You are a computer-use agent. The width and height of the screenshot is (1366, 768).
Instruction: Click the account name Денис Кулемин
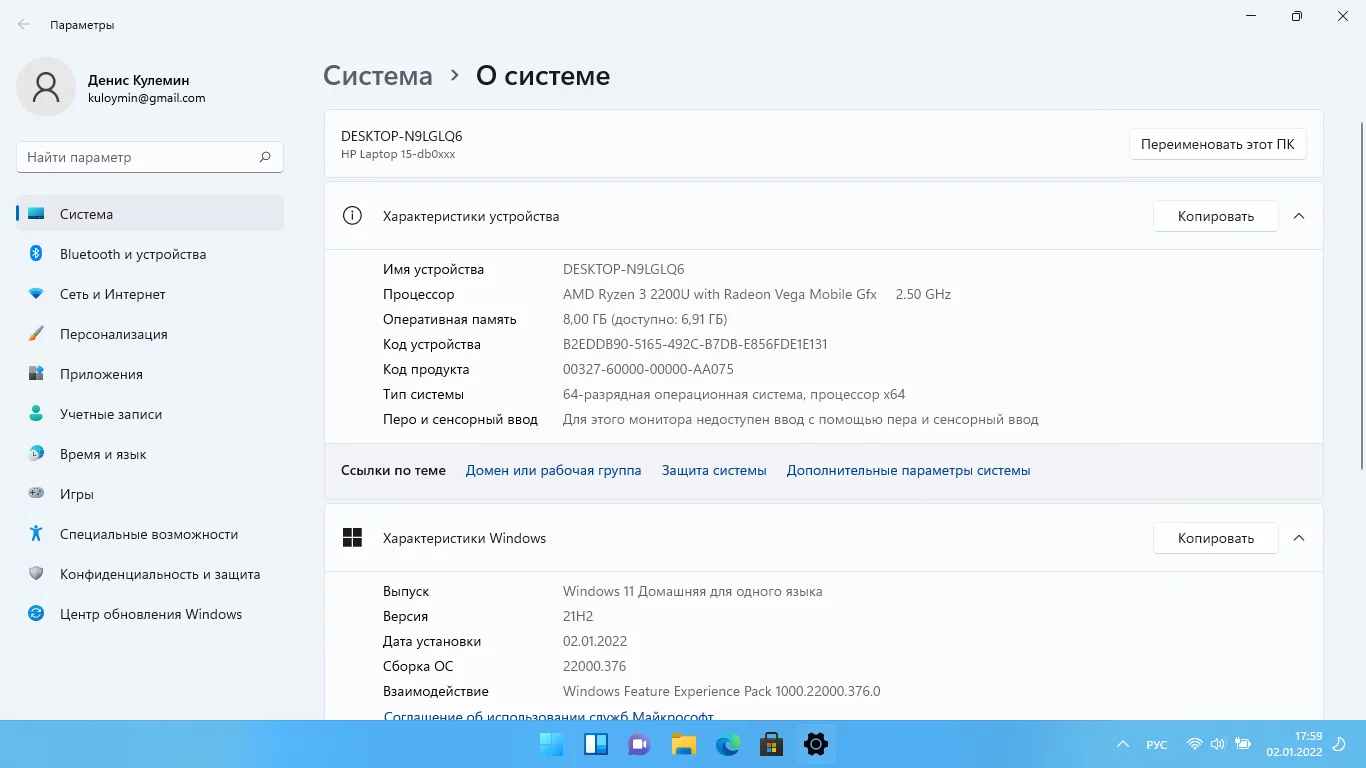(x=138, y=80)
